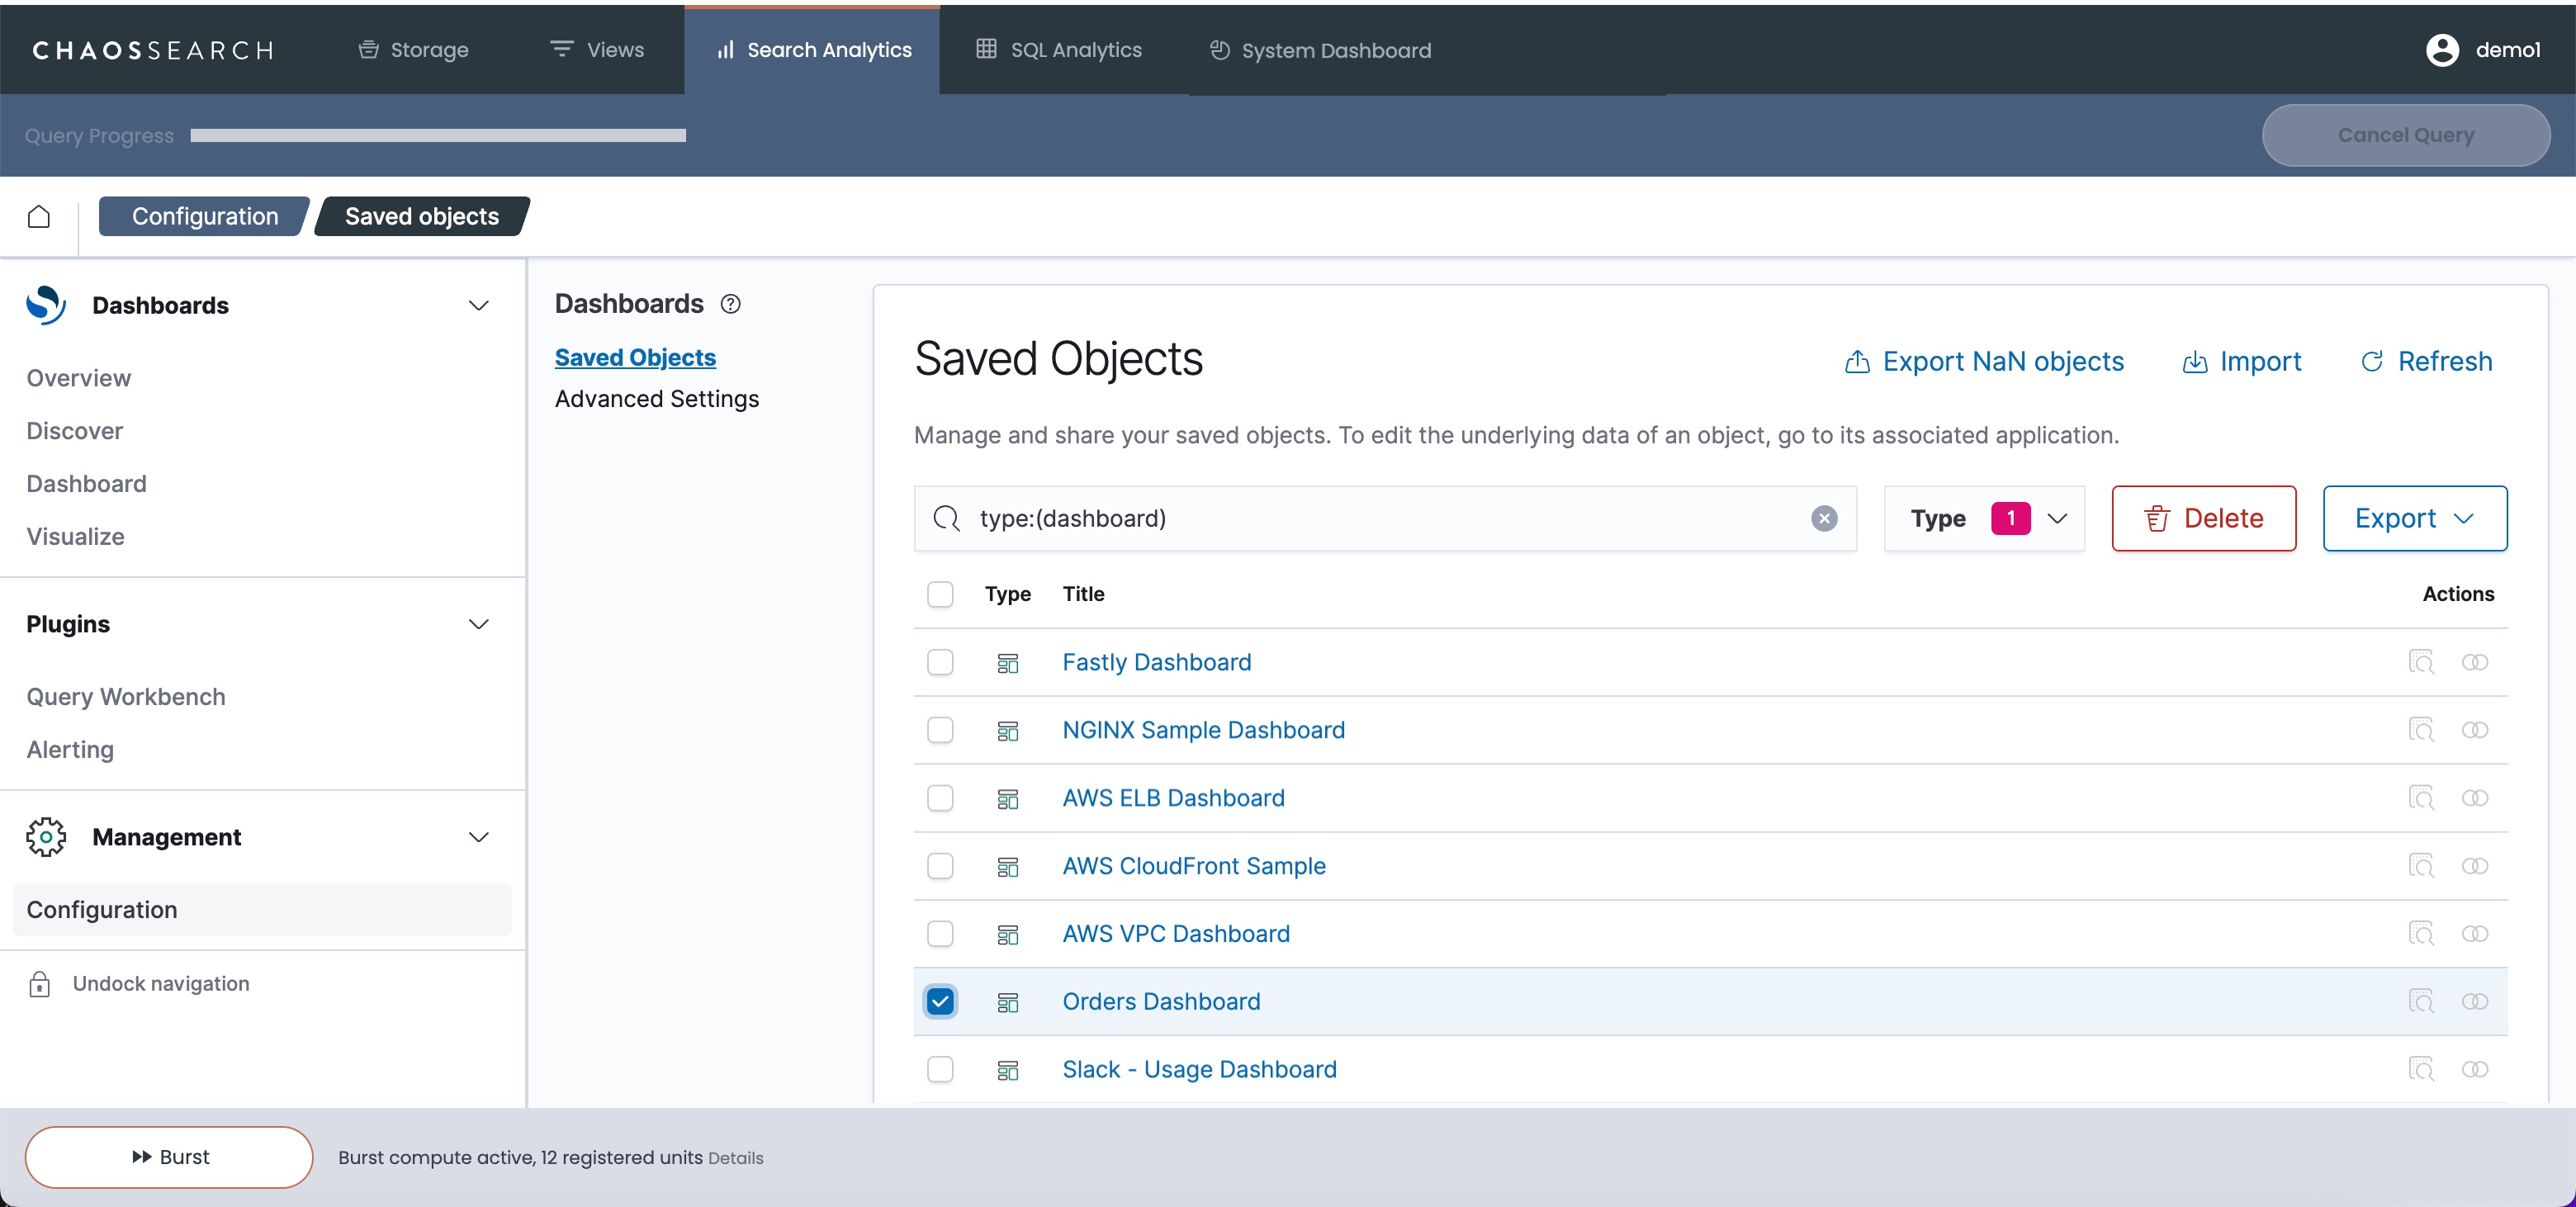Screen dimensions: 2576x1207
Task: Open the Slack - Usage Dashboard link
Action: point(1198,1069)
